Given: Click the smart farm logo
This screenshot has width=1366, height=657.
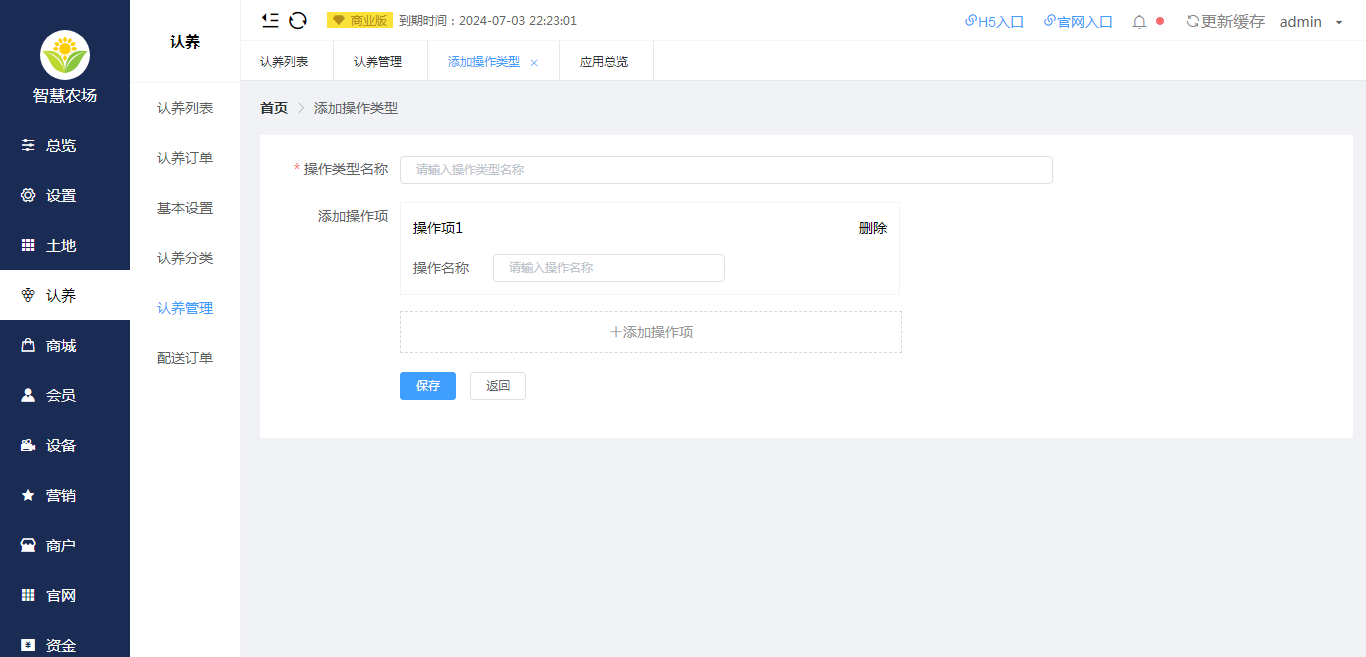Looking at the screenshot, I should pyautogui.click(x=65, y=55).
